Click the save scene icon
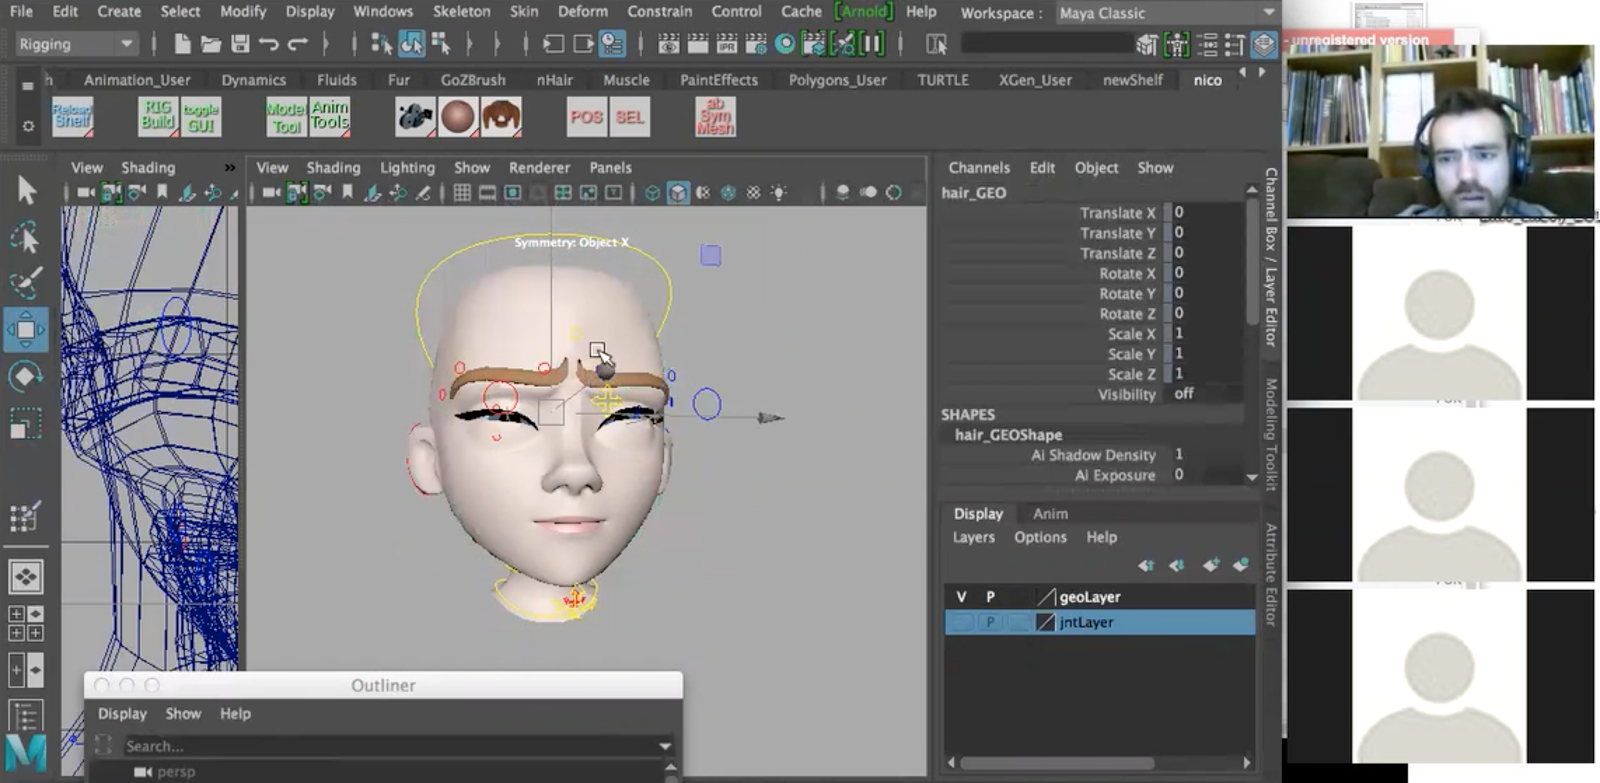The image size is (1600, 783). tap(240, 44)
